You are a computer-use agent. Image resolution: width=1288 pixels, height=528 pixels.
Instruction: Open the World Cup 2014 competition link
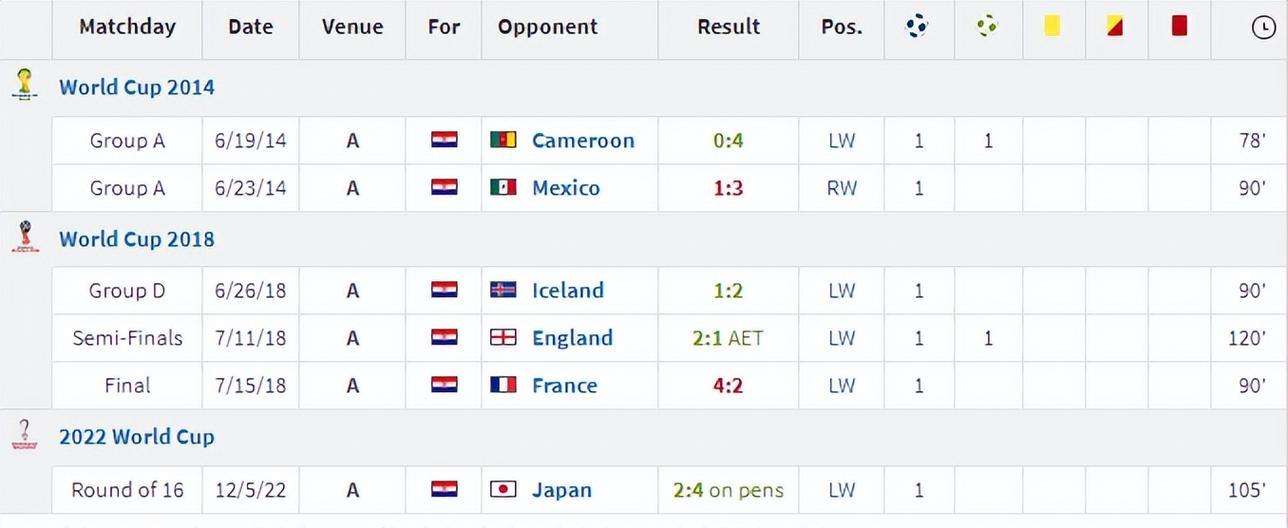point(137,87)
